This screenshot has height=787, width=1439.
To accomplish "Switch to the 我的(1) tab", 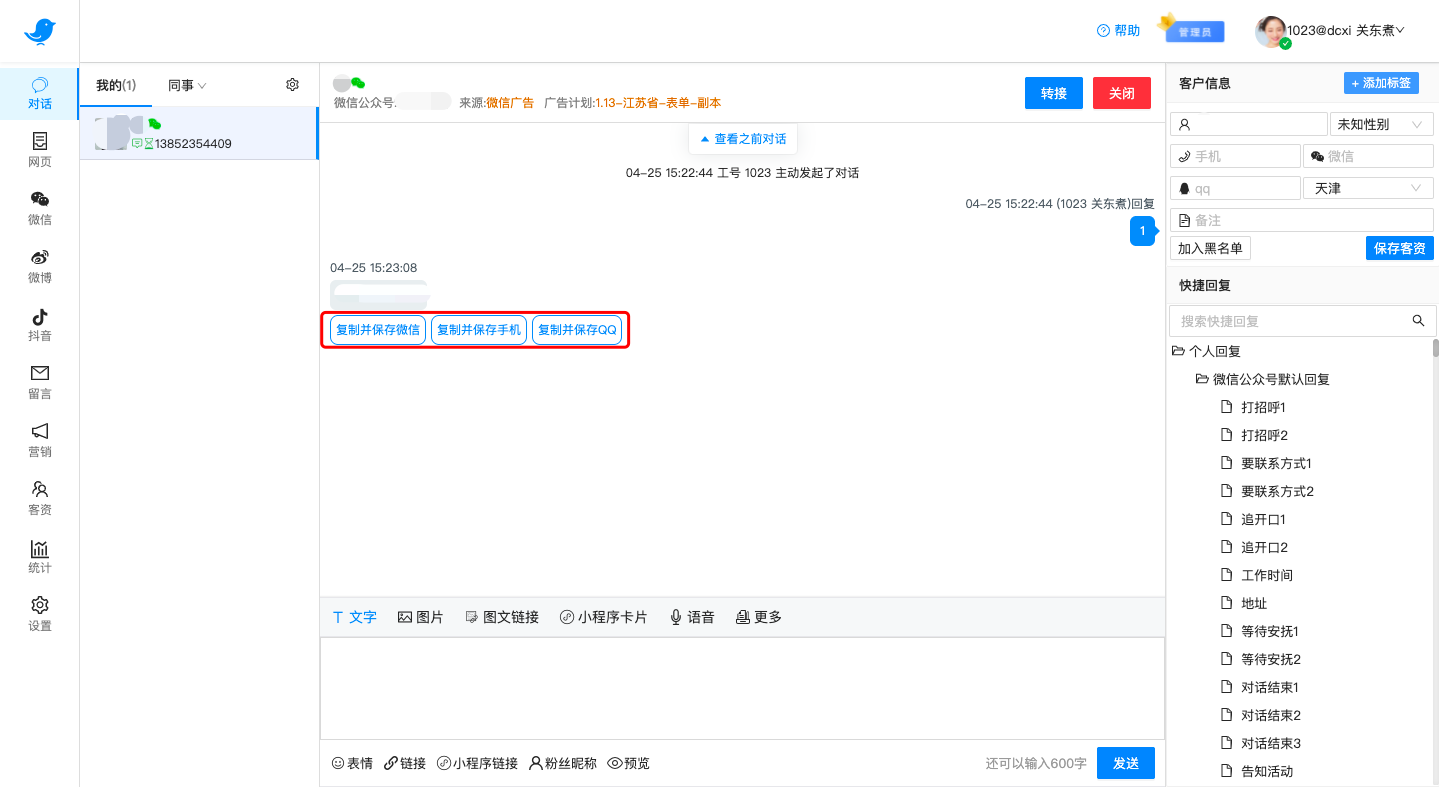I will [x=115, y=84].
